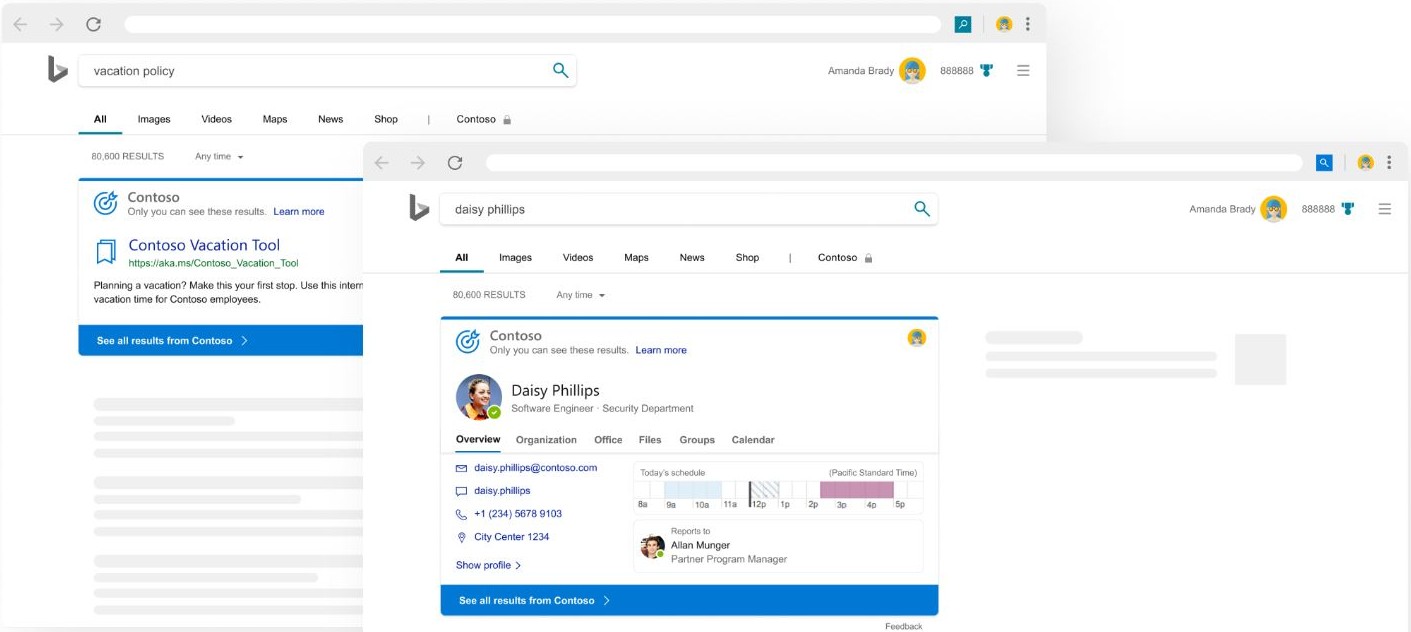The image size is (1411, 632).
Task: Click the purple busy block in today's schedule
Action: tap(856, 490)
